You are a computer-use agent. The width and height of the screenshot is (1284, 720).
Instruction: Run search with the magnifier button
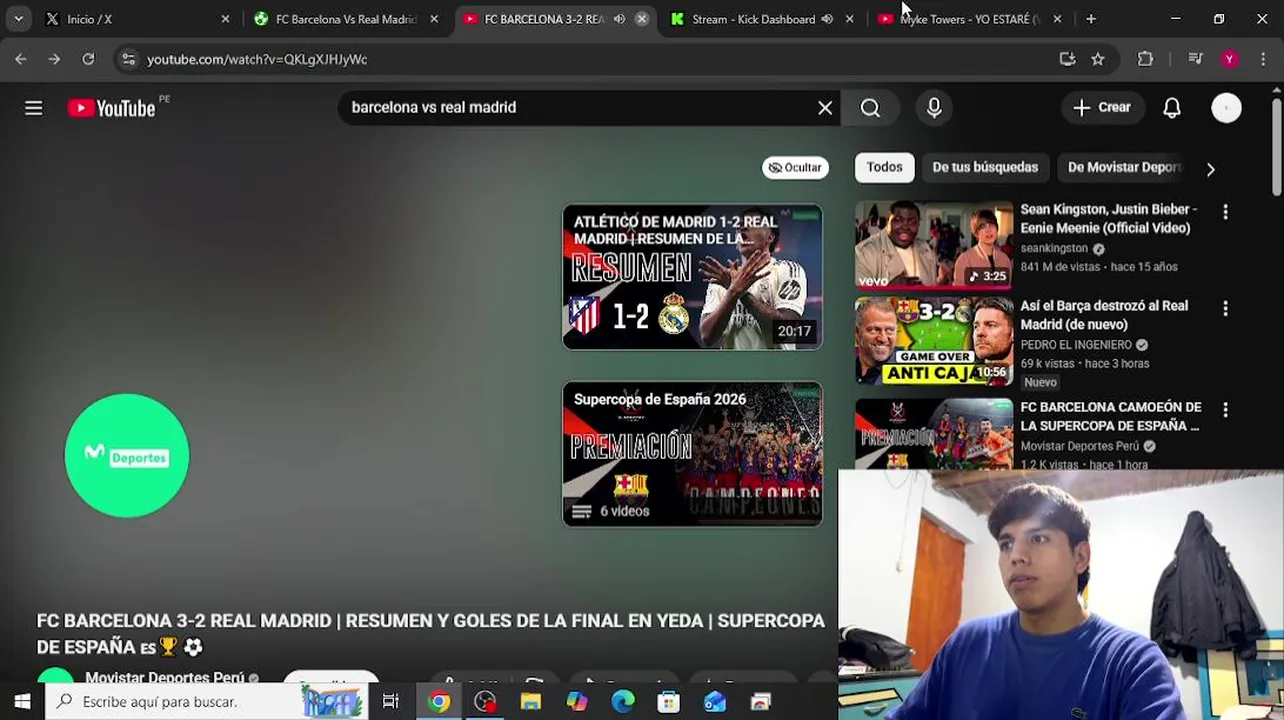870,108
